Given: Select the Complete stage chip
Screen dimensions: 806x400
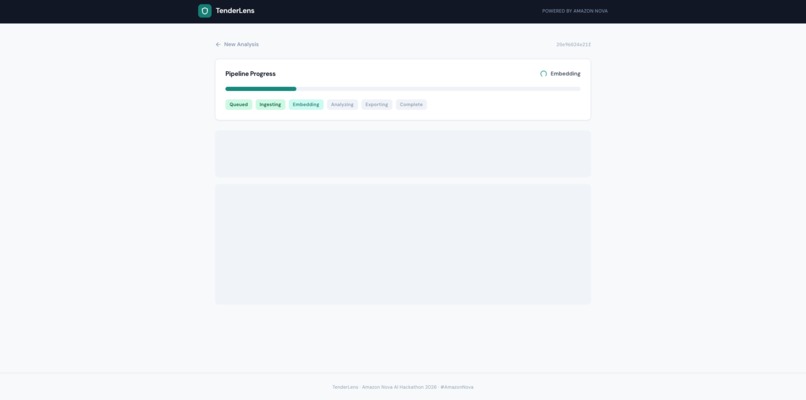Looking at the screenshot, I should (x=411, y=104).
